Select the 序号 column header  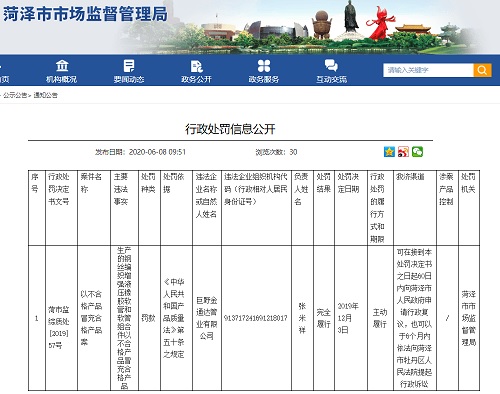click(37, 208)
